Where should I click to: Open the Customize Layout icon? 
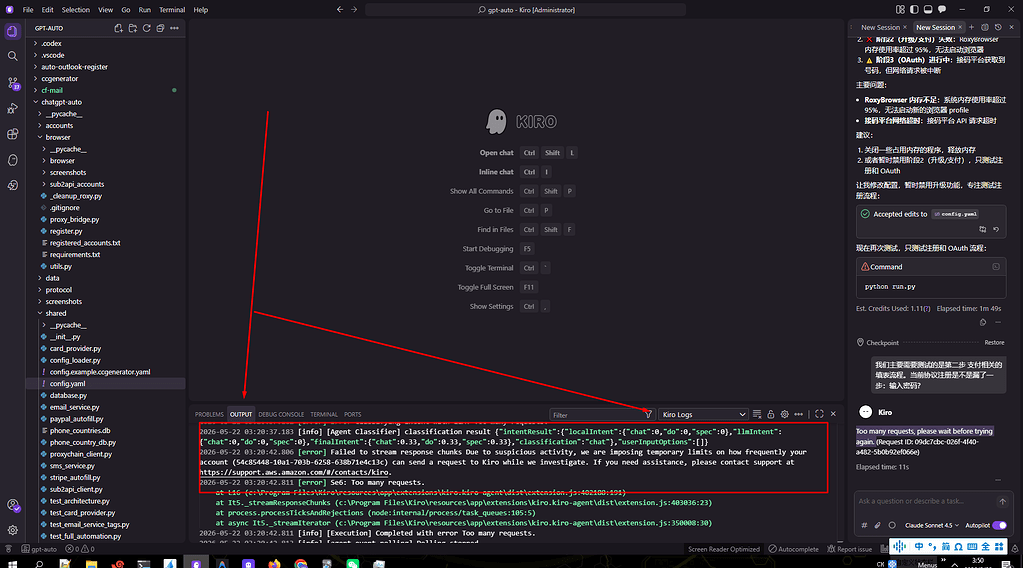pyautogui.click(x=900, y=10)
